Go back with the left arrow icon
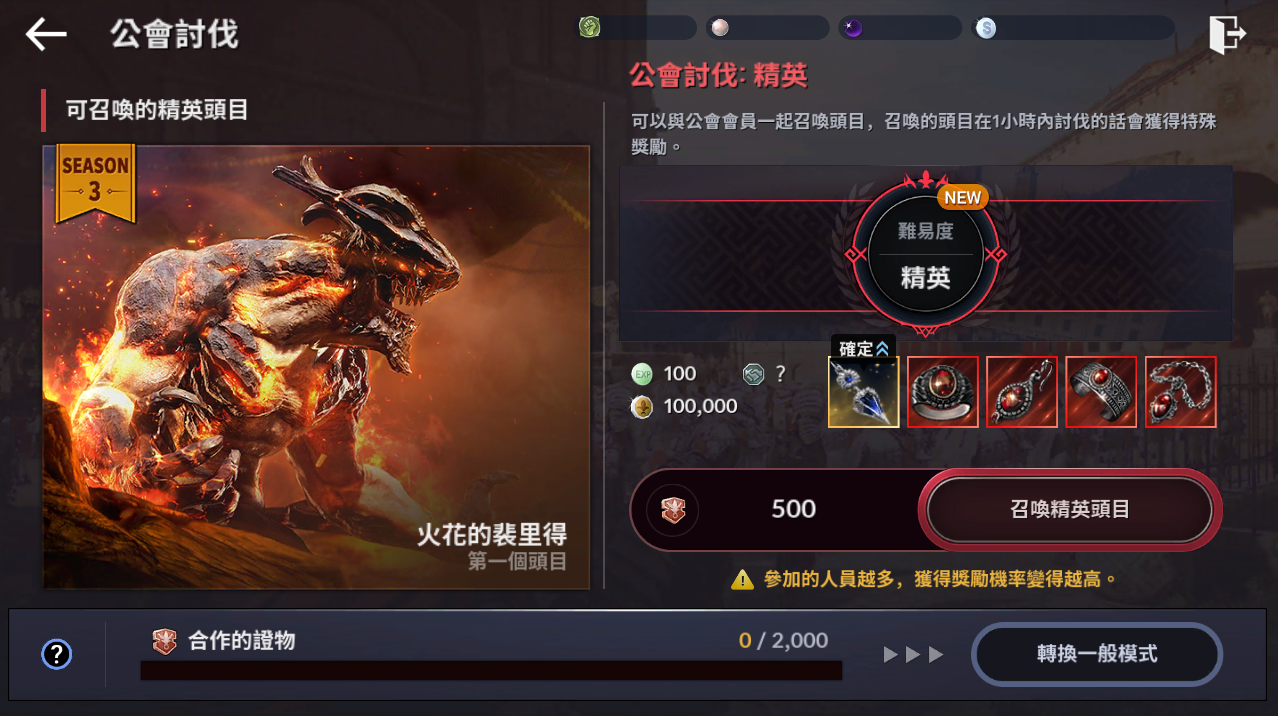The height and width of the screenshot is (716, 1278). click(x=46, y=34)
